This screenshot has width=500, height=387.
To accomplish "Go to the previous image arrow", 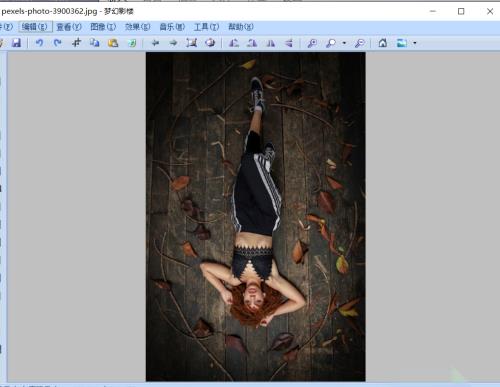I will 155,43.
